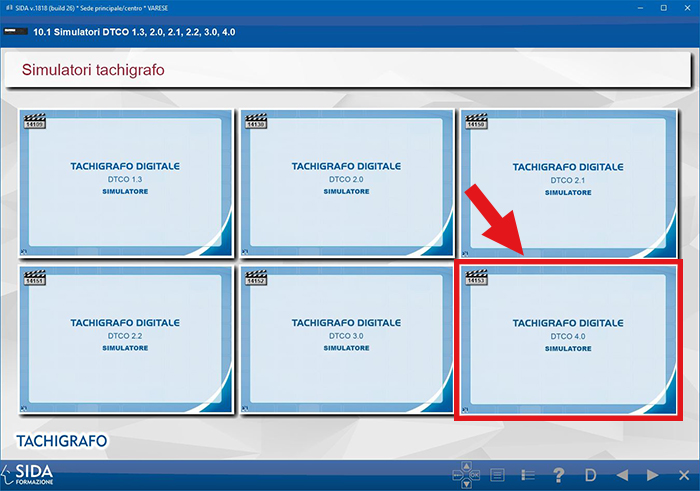The image size is (700, 491).
Task: Go to next page with right arrow
Action: point(652,475)
